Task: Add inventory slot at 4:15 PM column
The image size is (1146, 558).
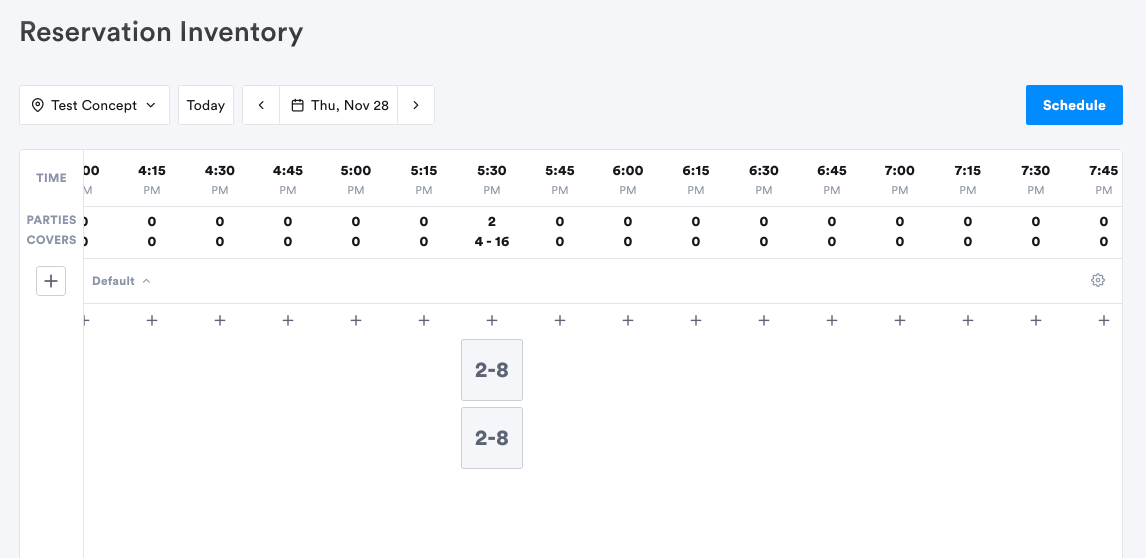Action: (152, 320)
